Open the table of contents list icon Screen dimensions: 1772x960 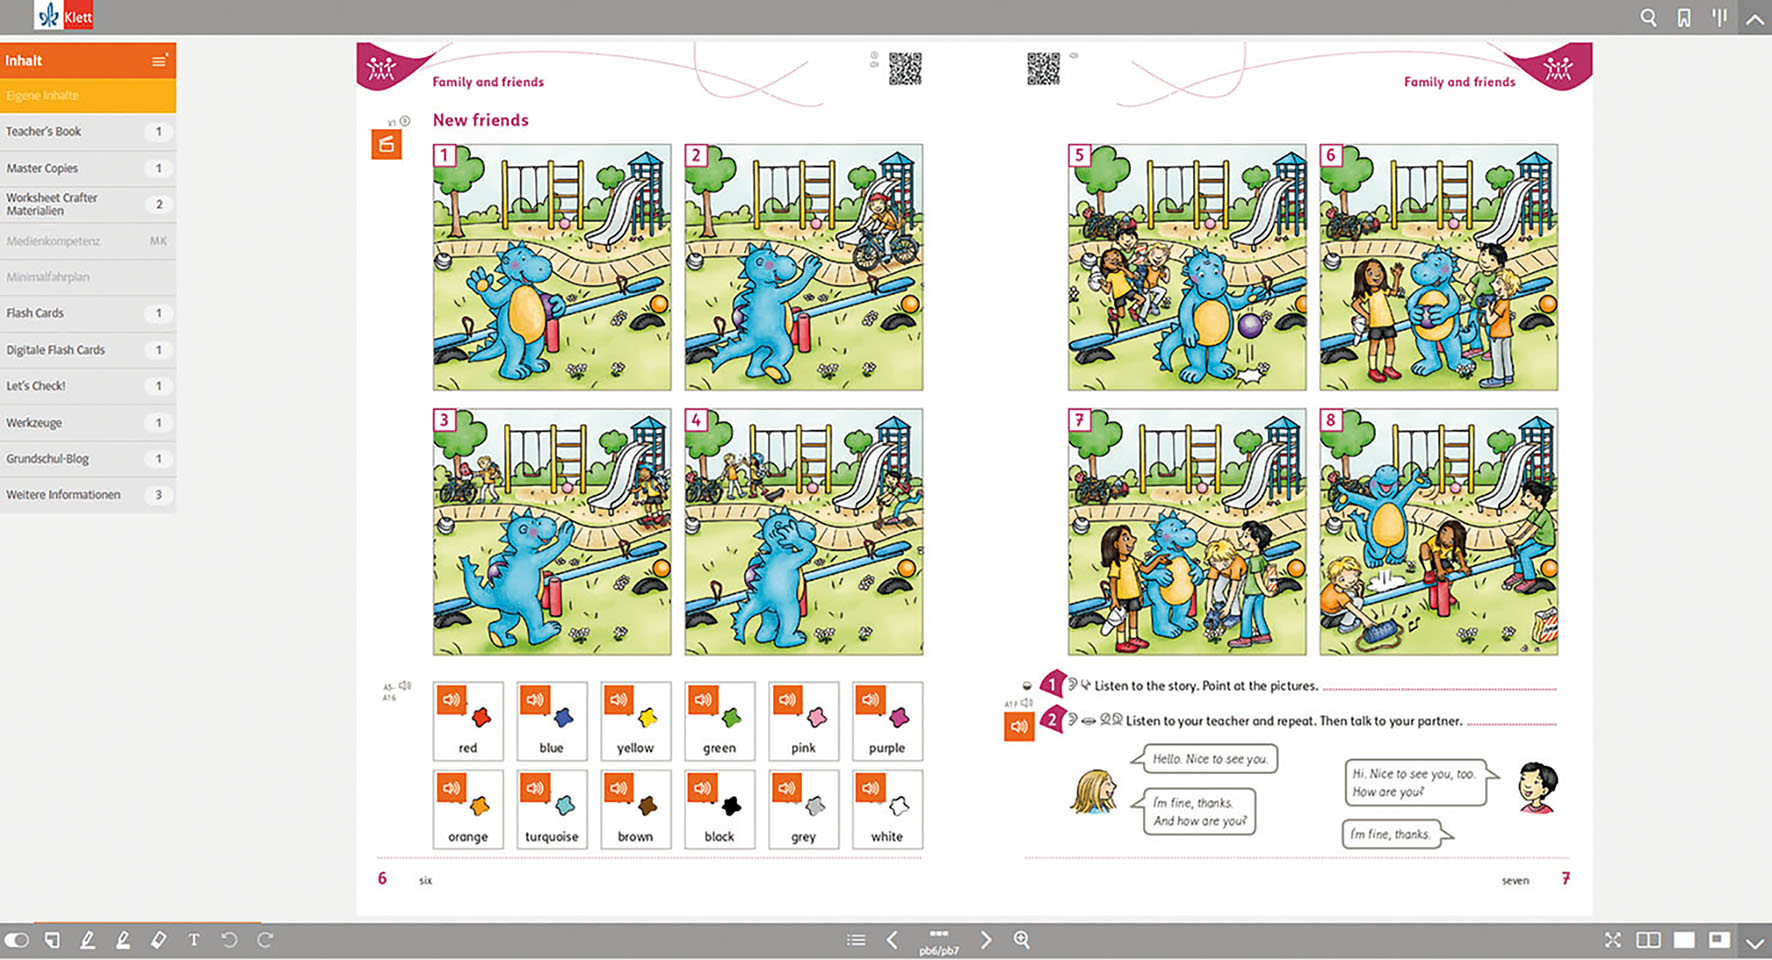pyautogui.click(x=856, y=940)
